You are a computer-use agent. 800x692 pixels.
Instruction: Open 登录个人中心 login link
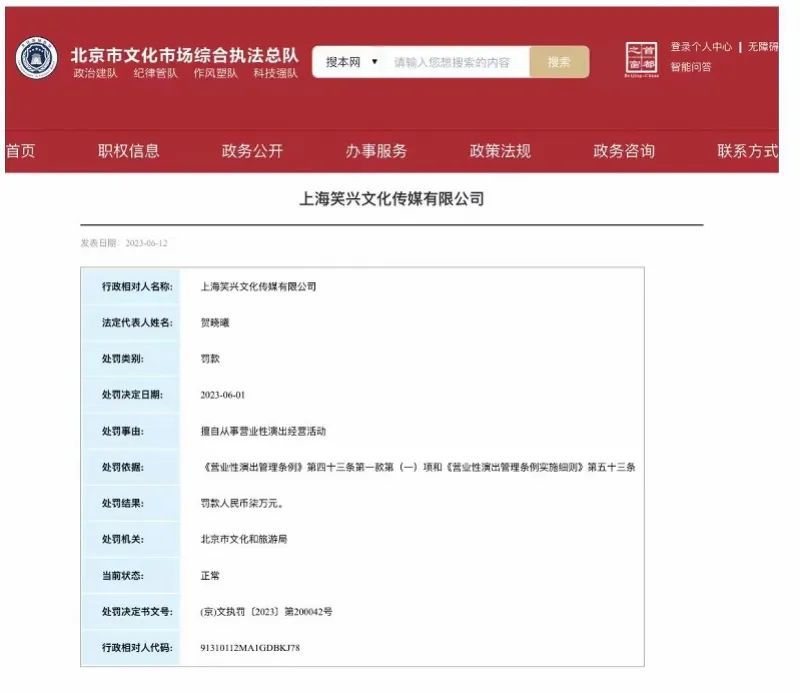pyautogui.click(x=701, y=47)
